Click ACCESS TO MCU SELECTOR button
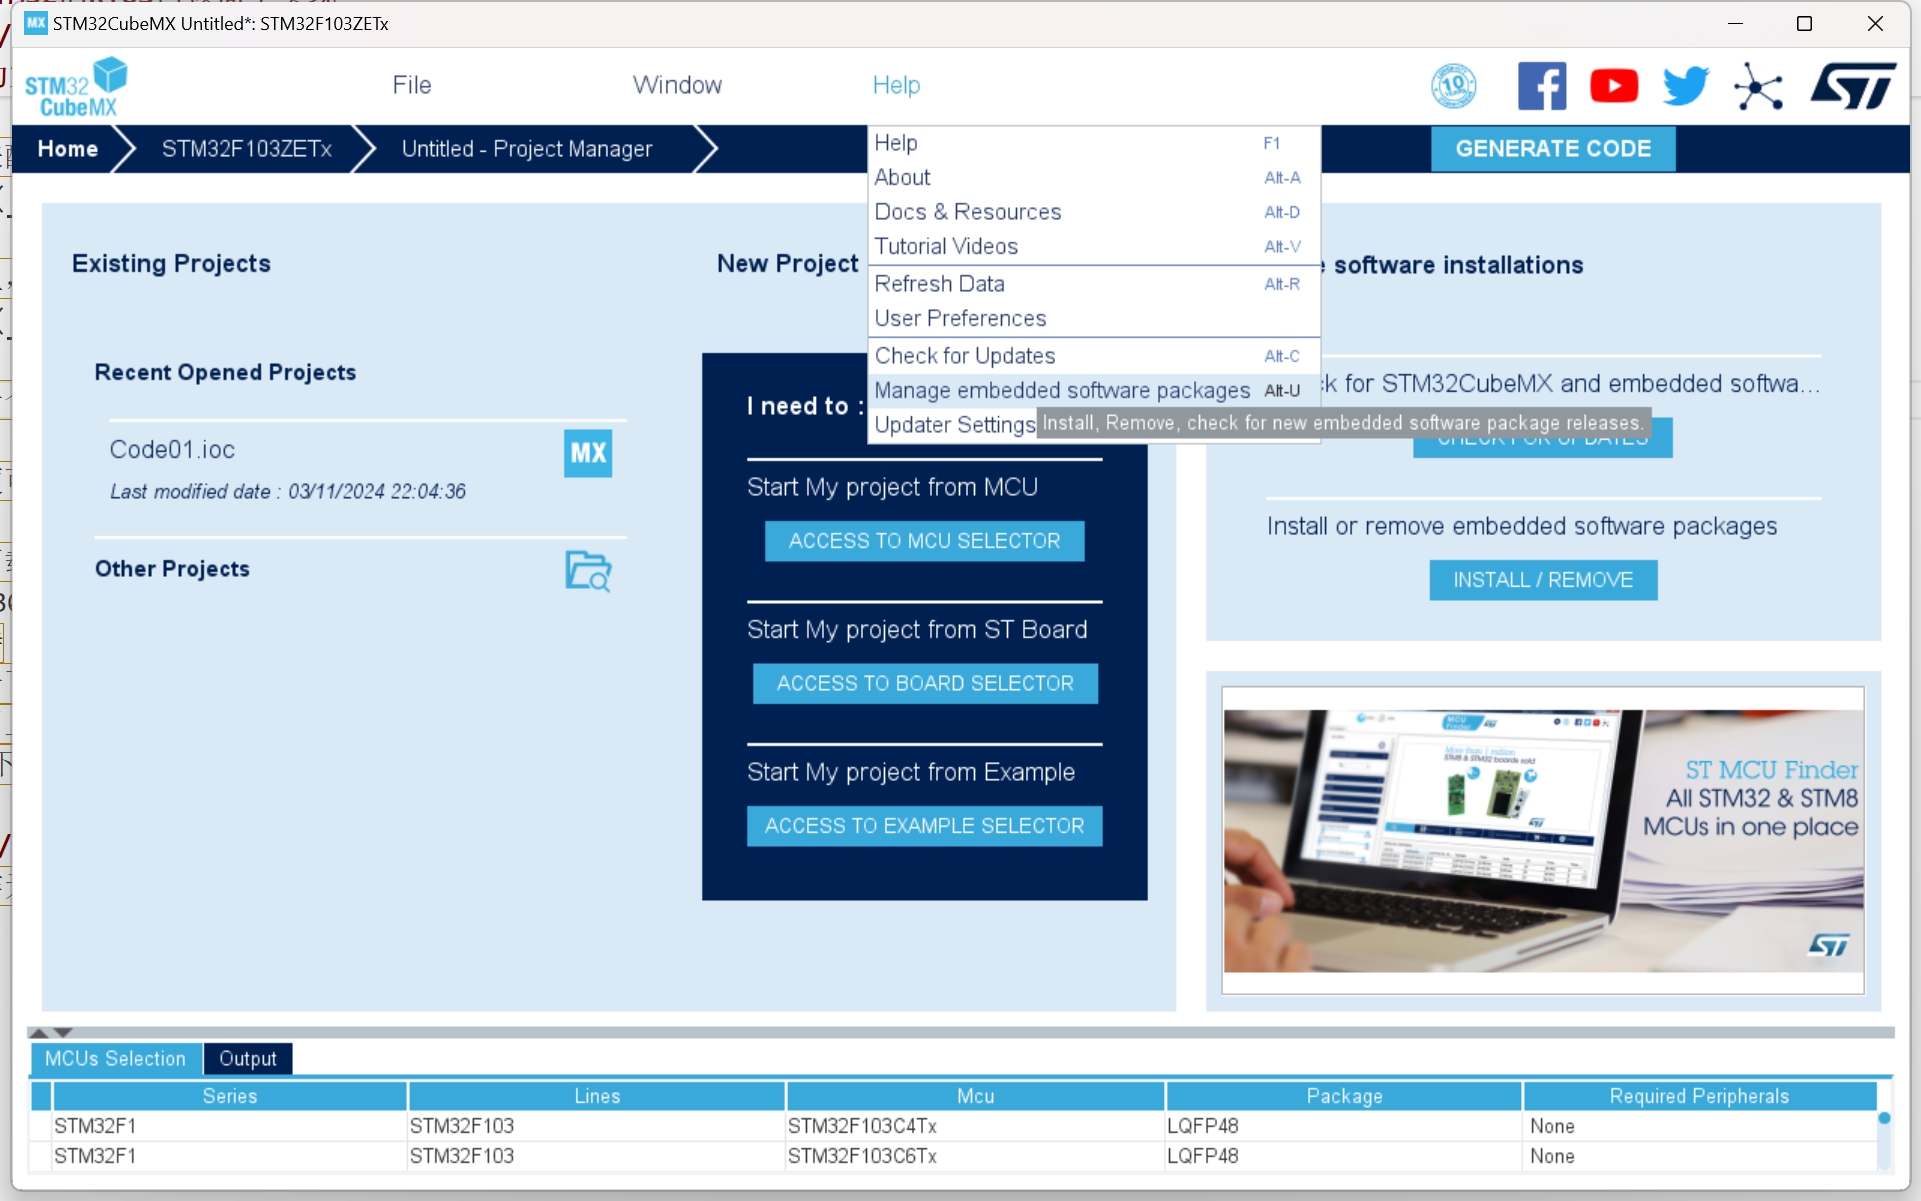This screenshot has width=1921, height=1201. 924,541
